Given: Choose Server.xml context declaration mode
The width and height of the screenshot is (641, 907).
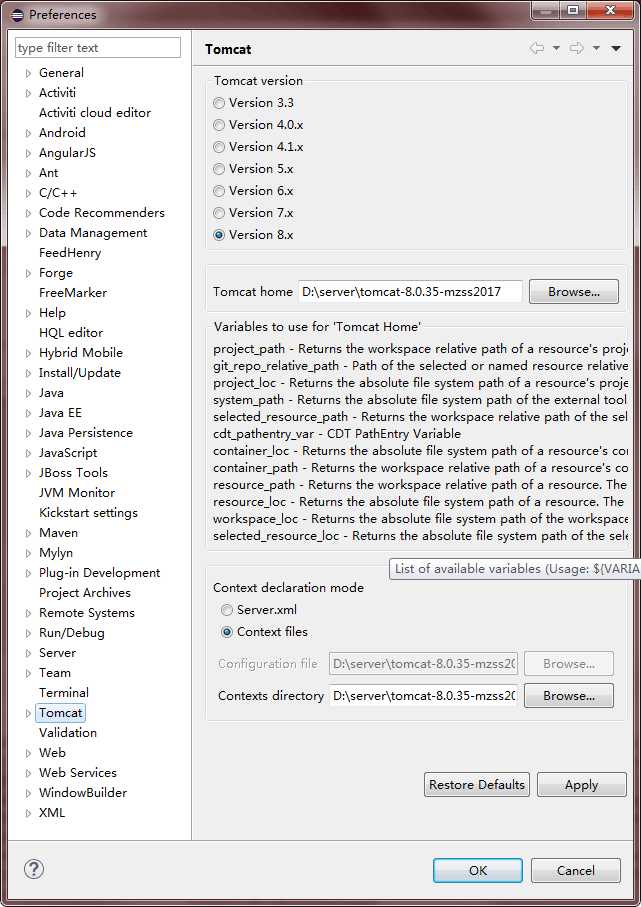Looking at the screenshot, I should click(x=227, y=610).
